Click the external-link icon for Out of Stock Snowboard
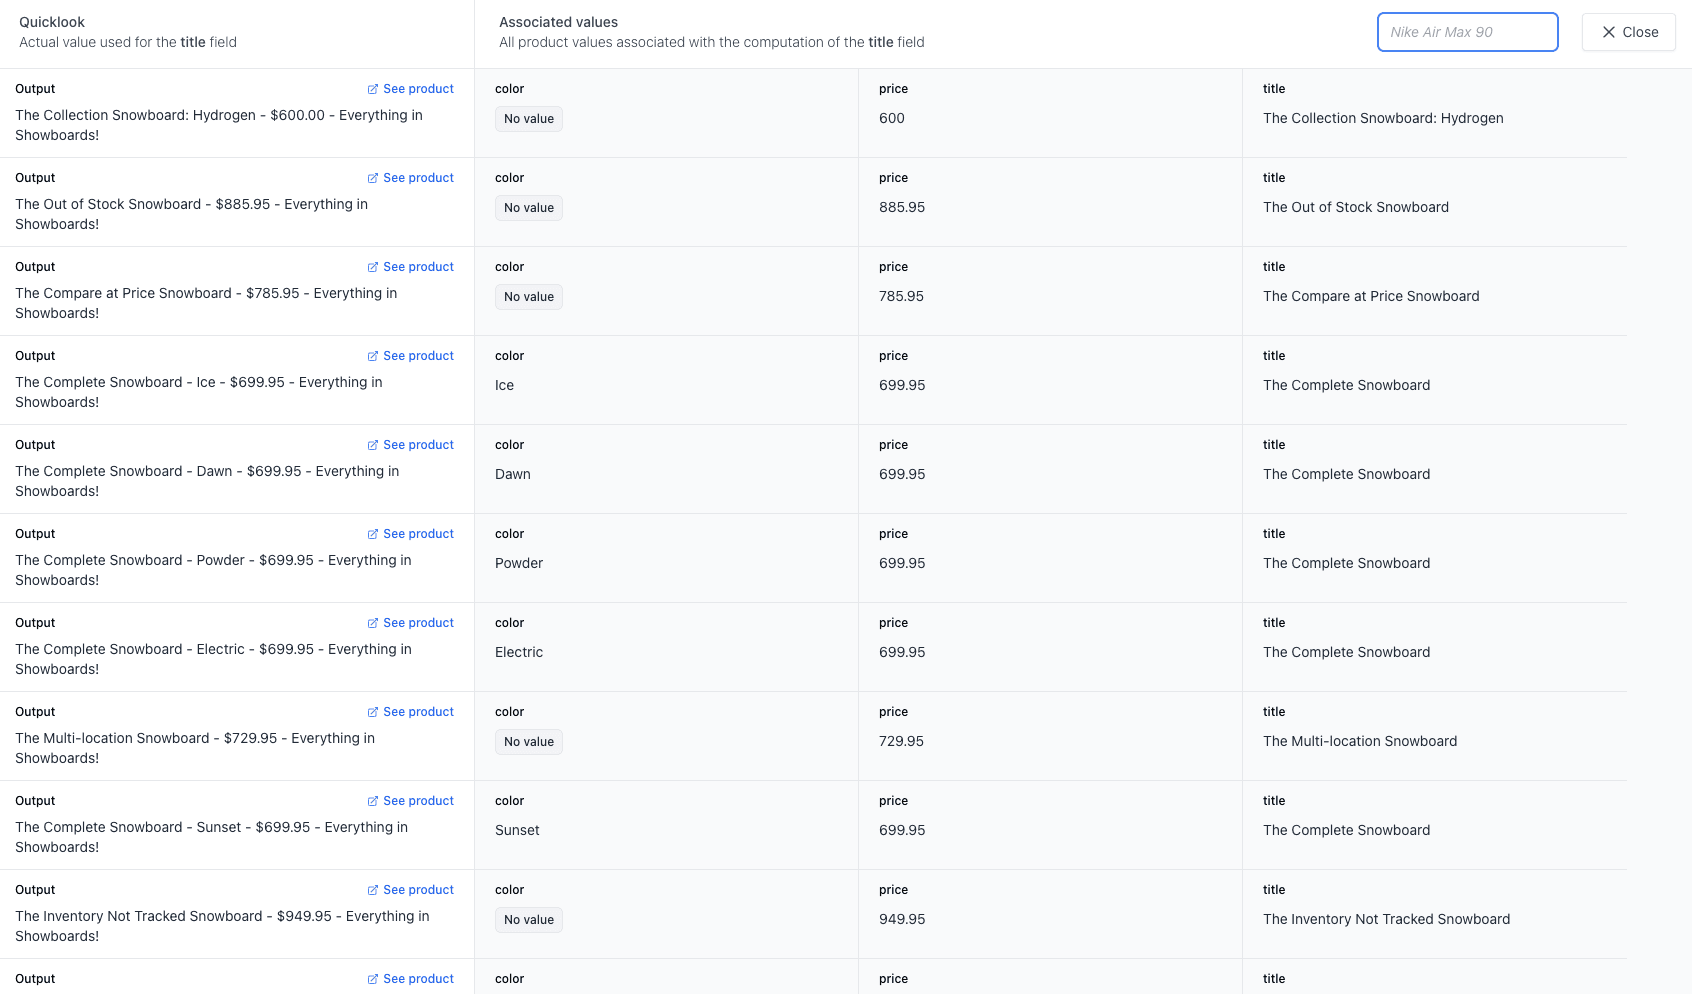This screenshot has height=994, width=1692. [372, 177]
